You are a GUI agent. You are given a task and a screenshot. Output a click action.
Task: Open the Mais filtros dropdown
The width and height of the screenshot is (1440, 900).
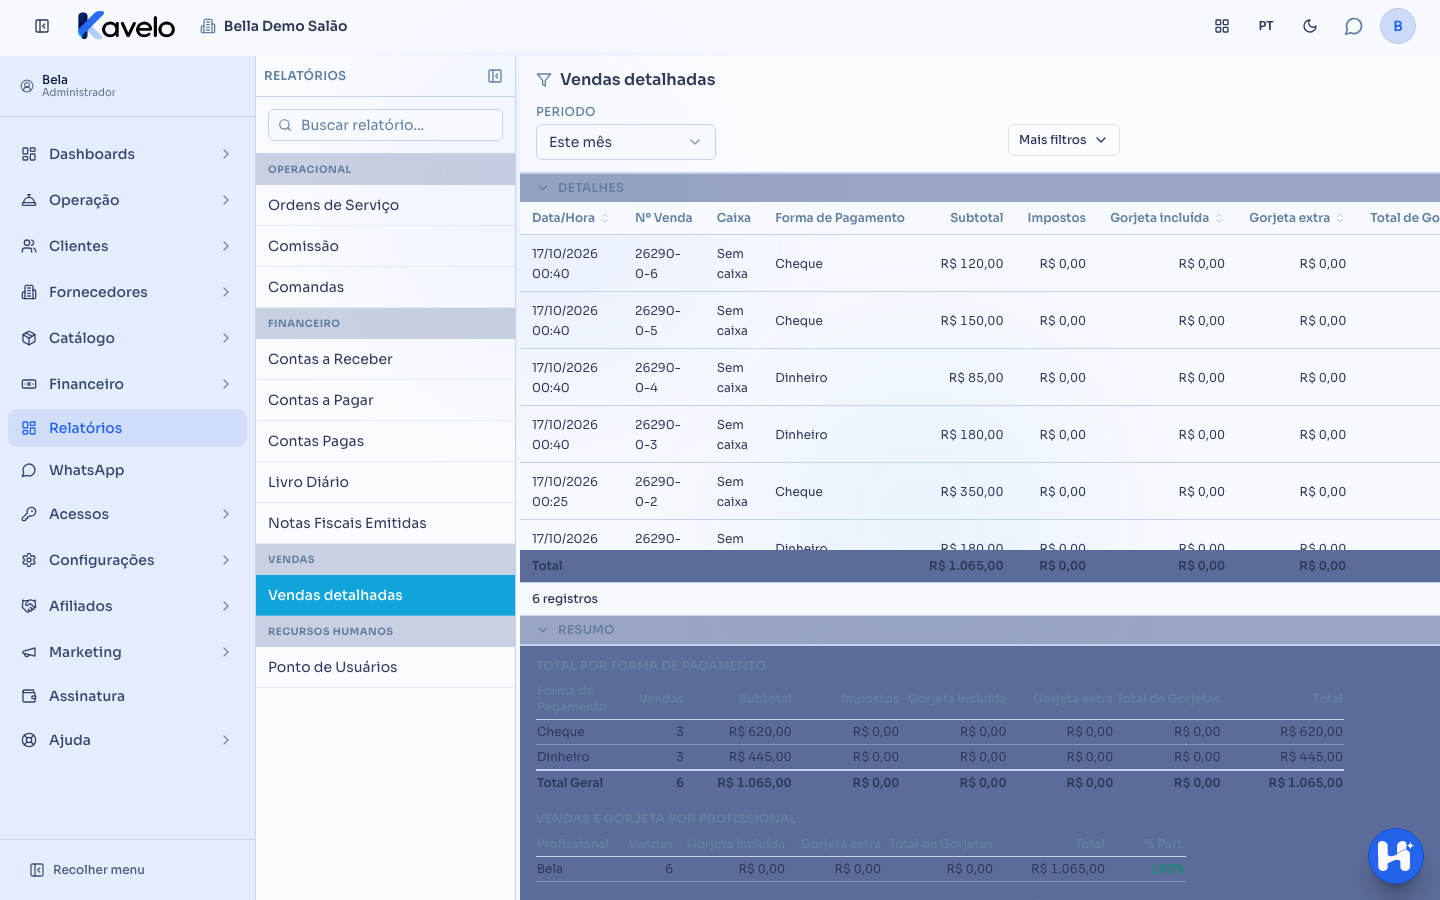(1063, 140)
